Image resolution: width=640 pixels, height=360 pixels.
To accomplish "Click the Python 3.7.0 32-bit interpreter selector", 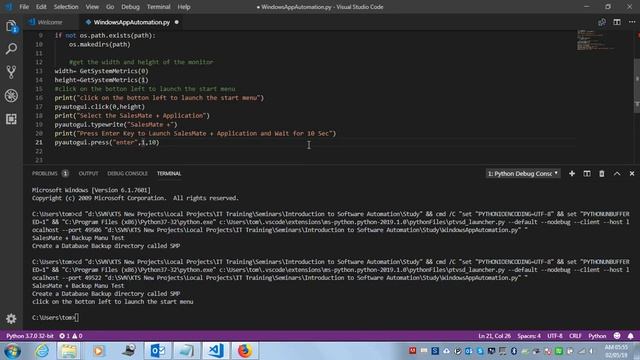I will tap(30, 336).
